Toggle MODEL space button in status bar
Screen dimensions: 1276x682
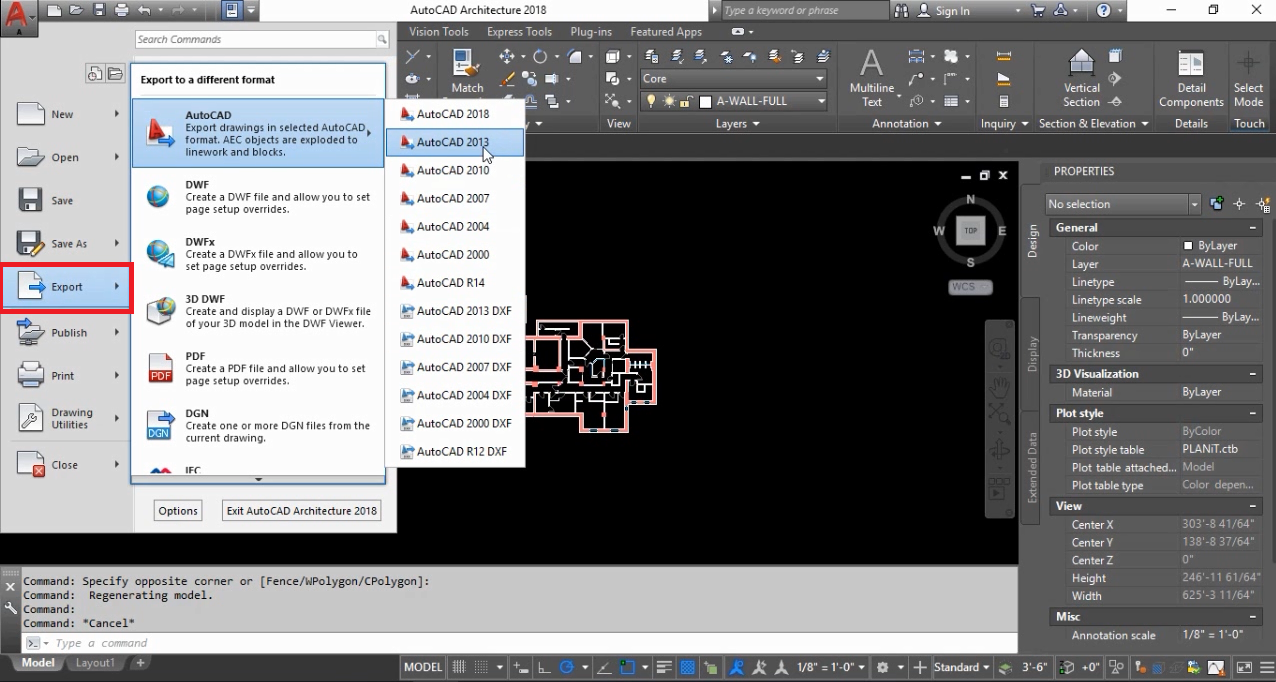point(423,667)
